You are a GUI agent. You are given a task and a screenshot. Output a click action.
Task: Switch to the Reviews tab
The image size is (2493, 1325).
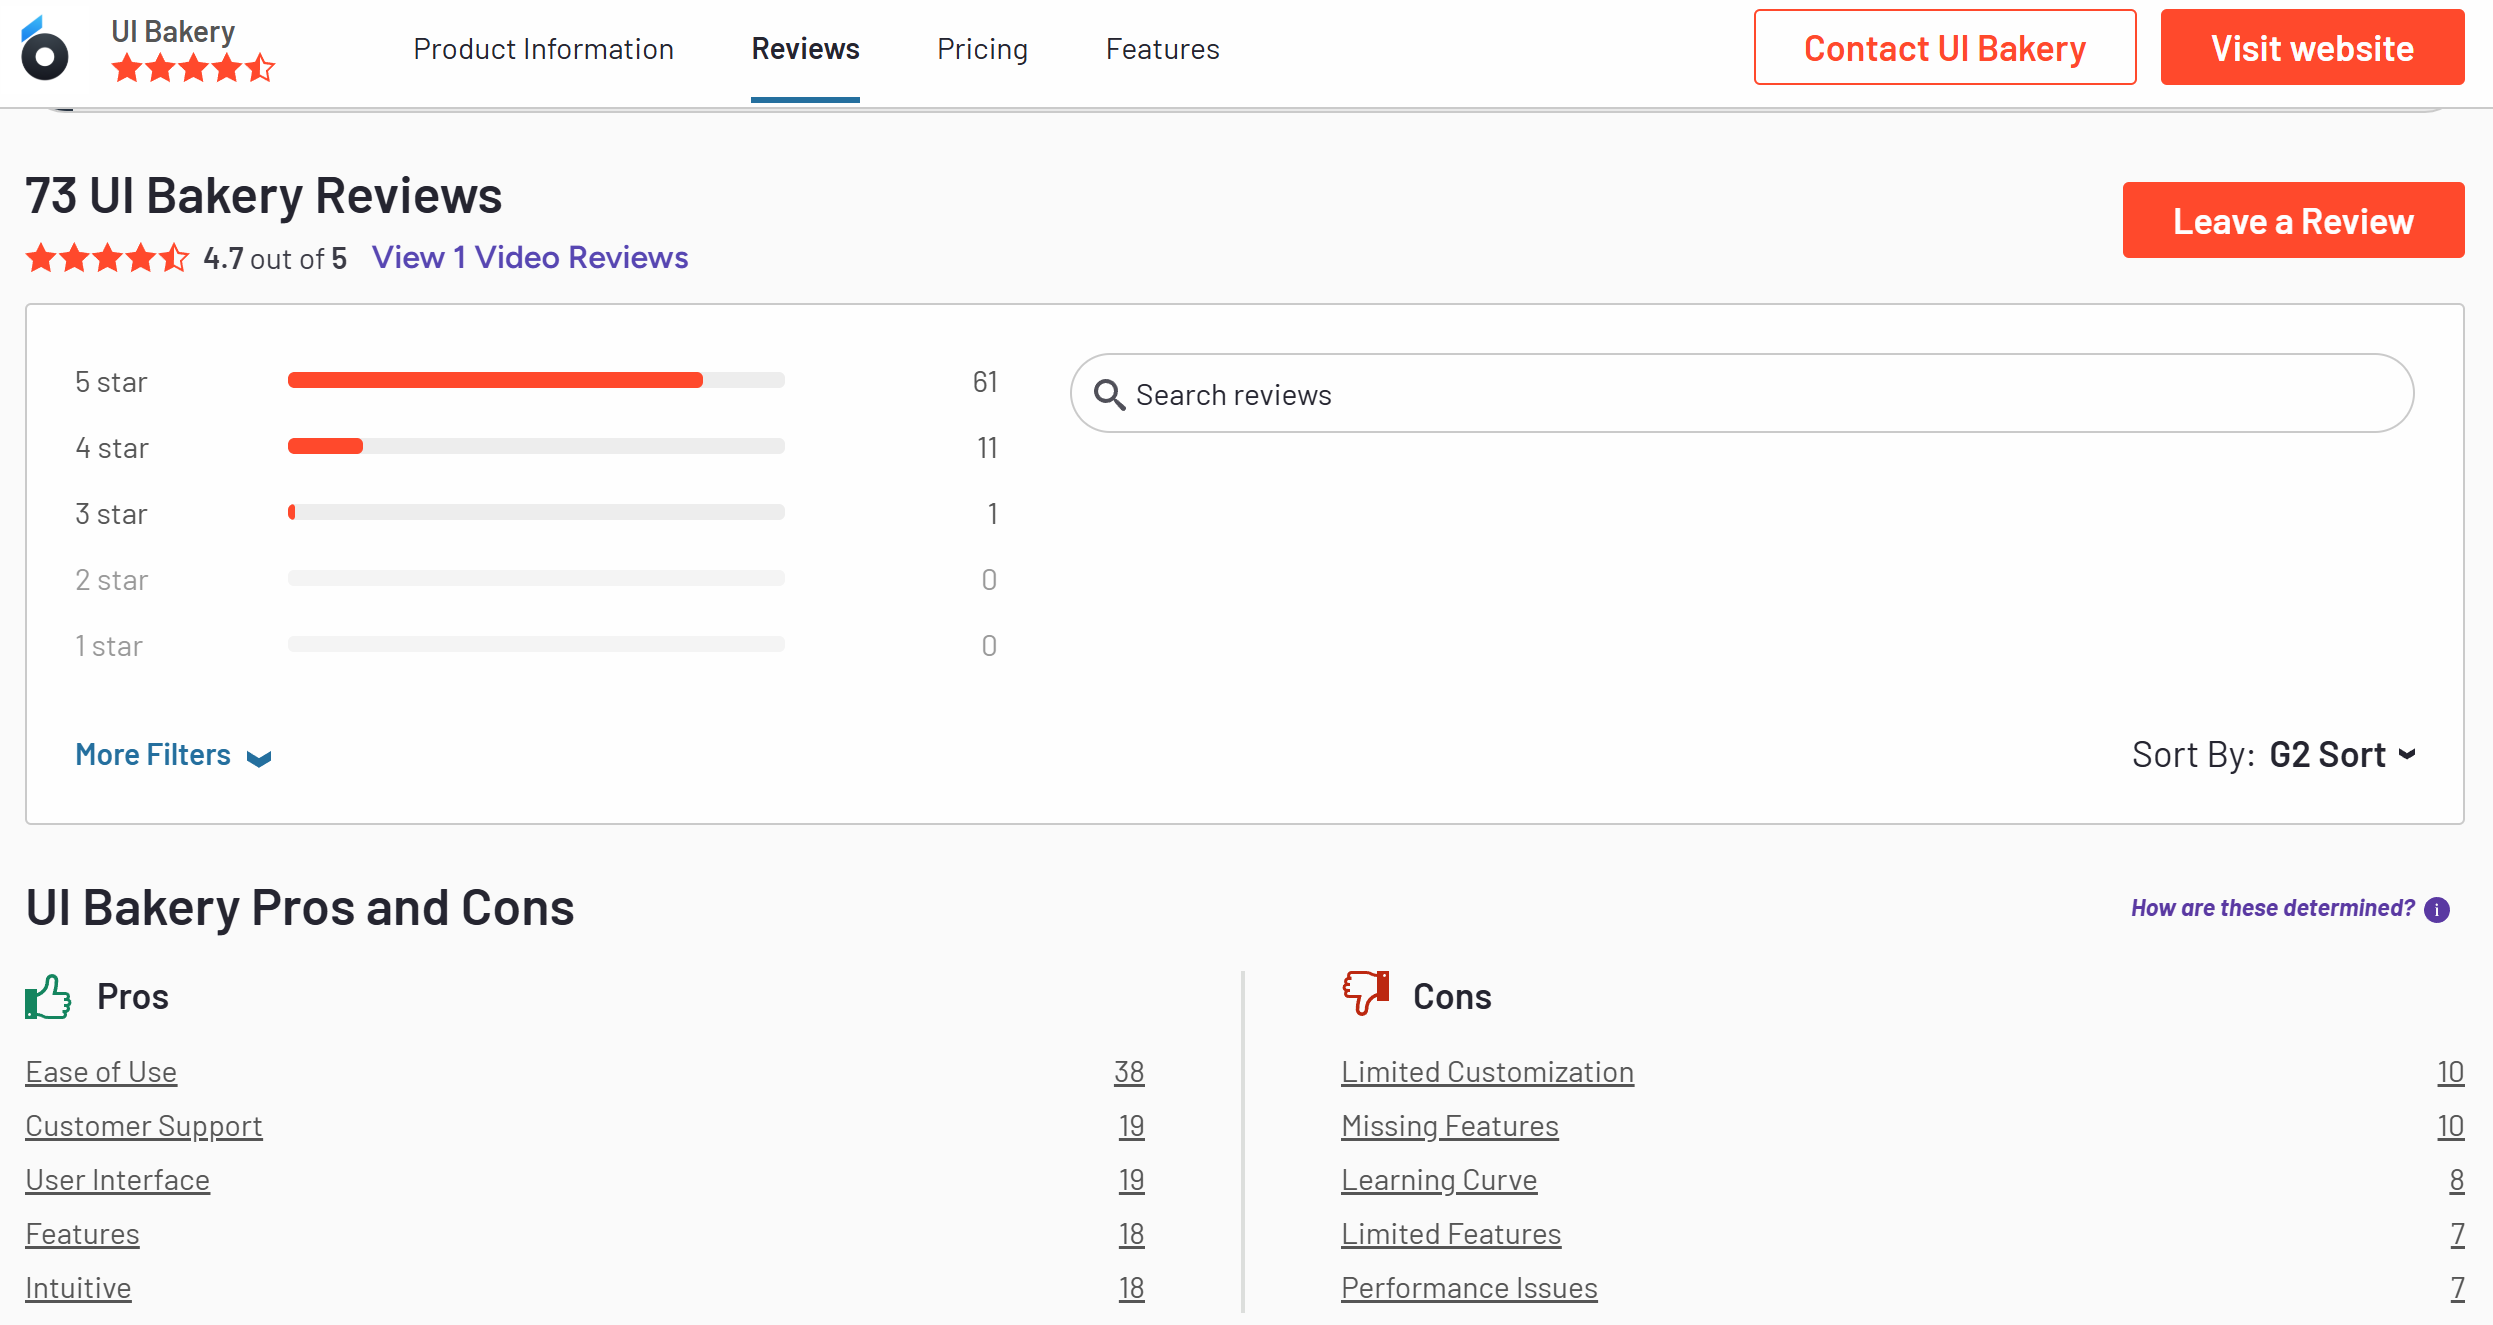805,49
